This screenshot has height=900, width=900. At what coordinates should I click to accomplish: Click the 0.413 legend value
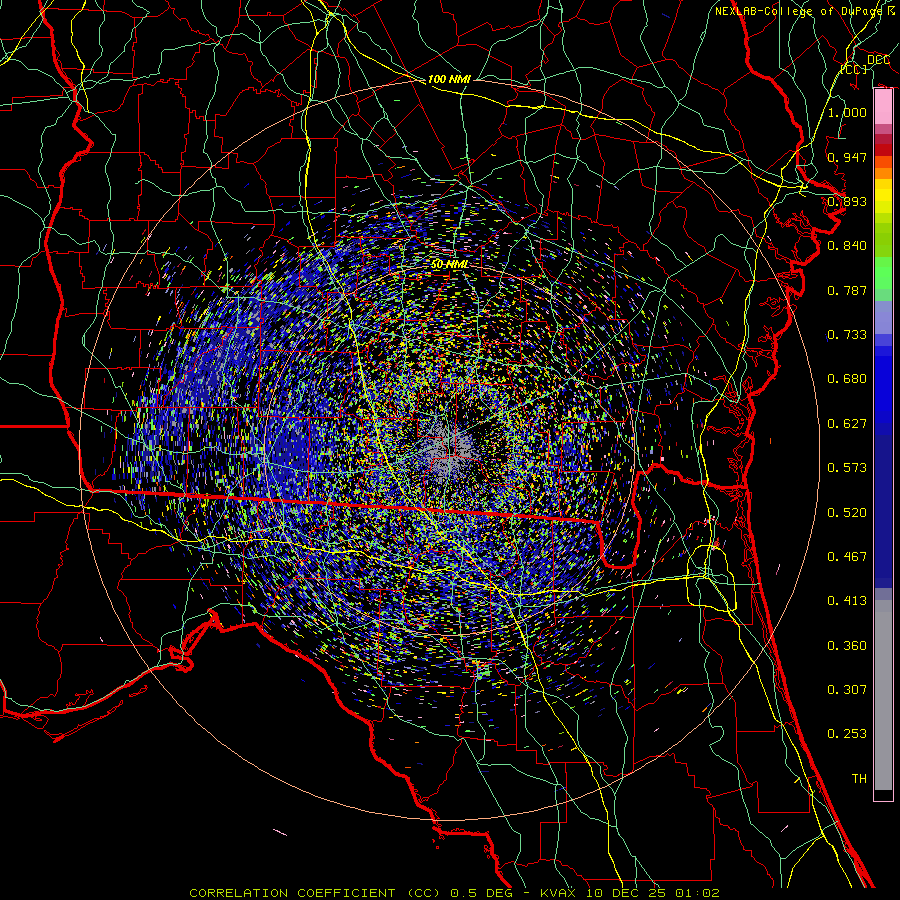[847, 601]
